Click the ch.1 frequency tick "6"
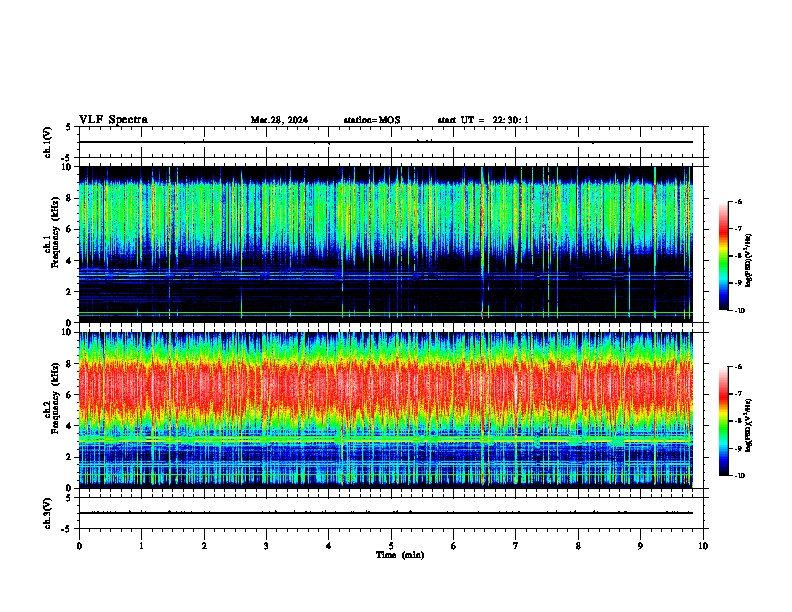 [x=70, y=230]
